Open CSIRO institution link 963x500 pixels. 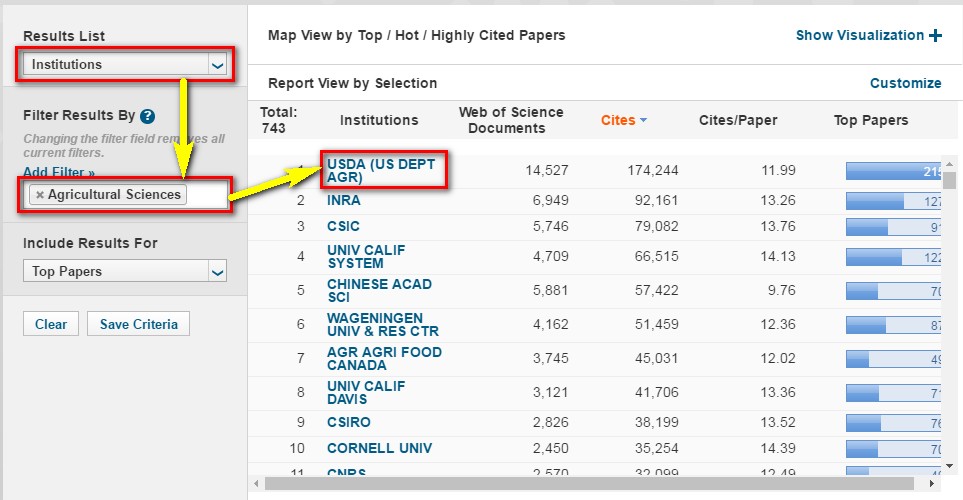[x=348, y=422]
